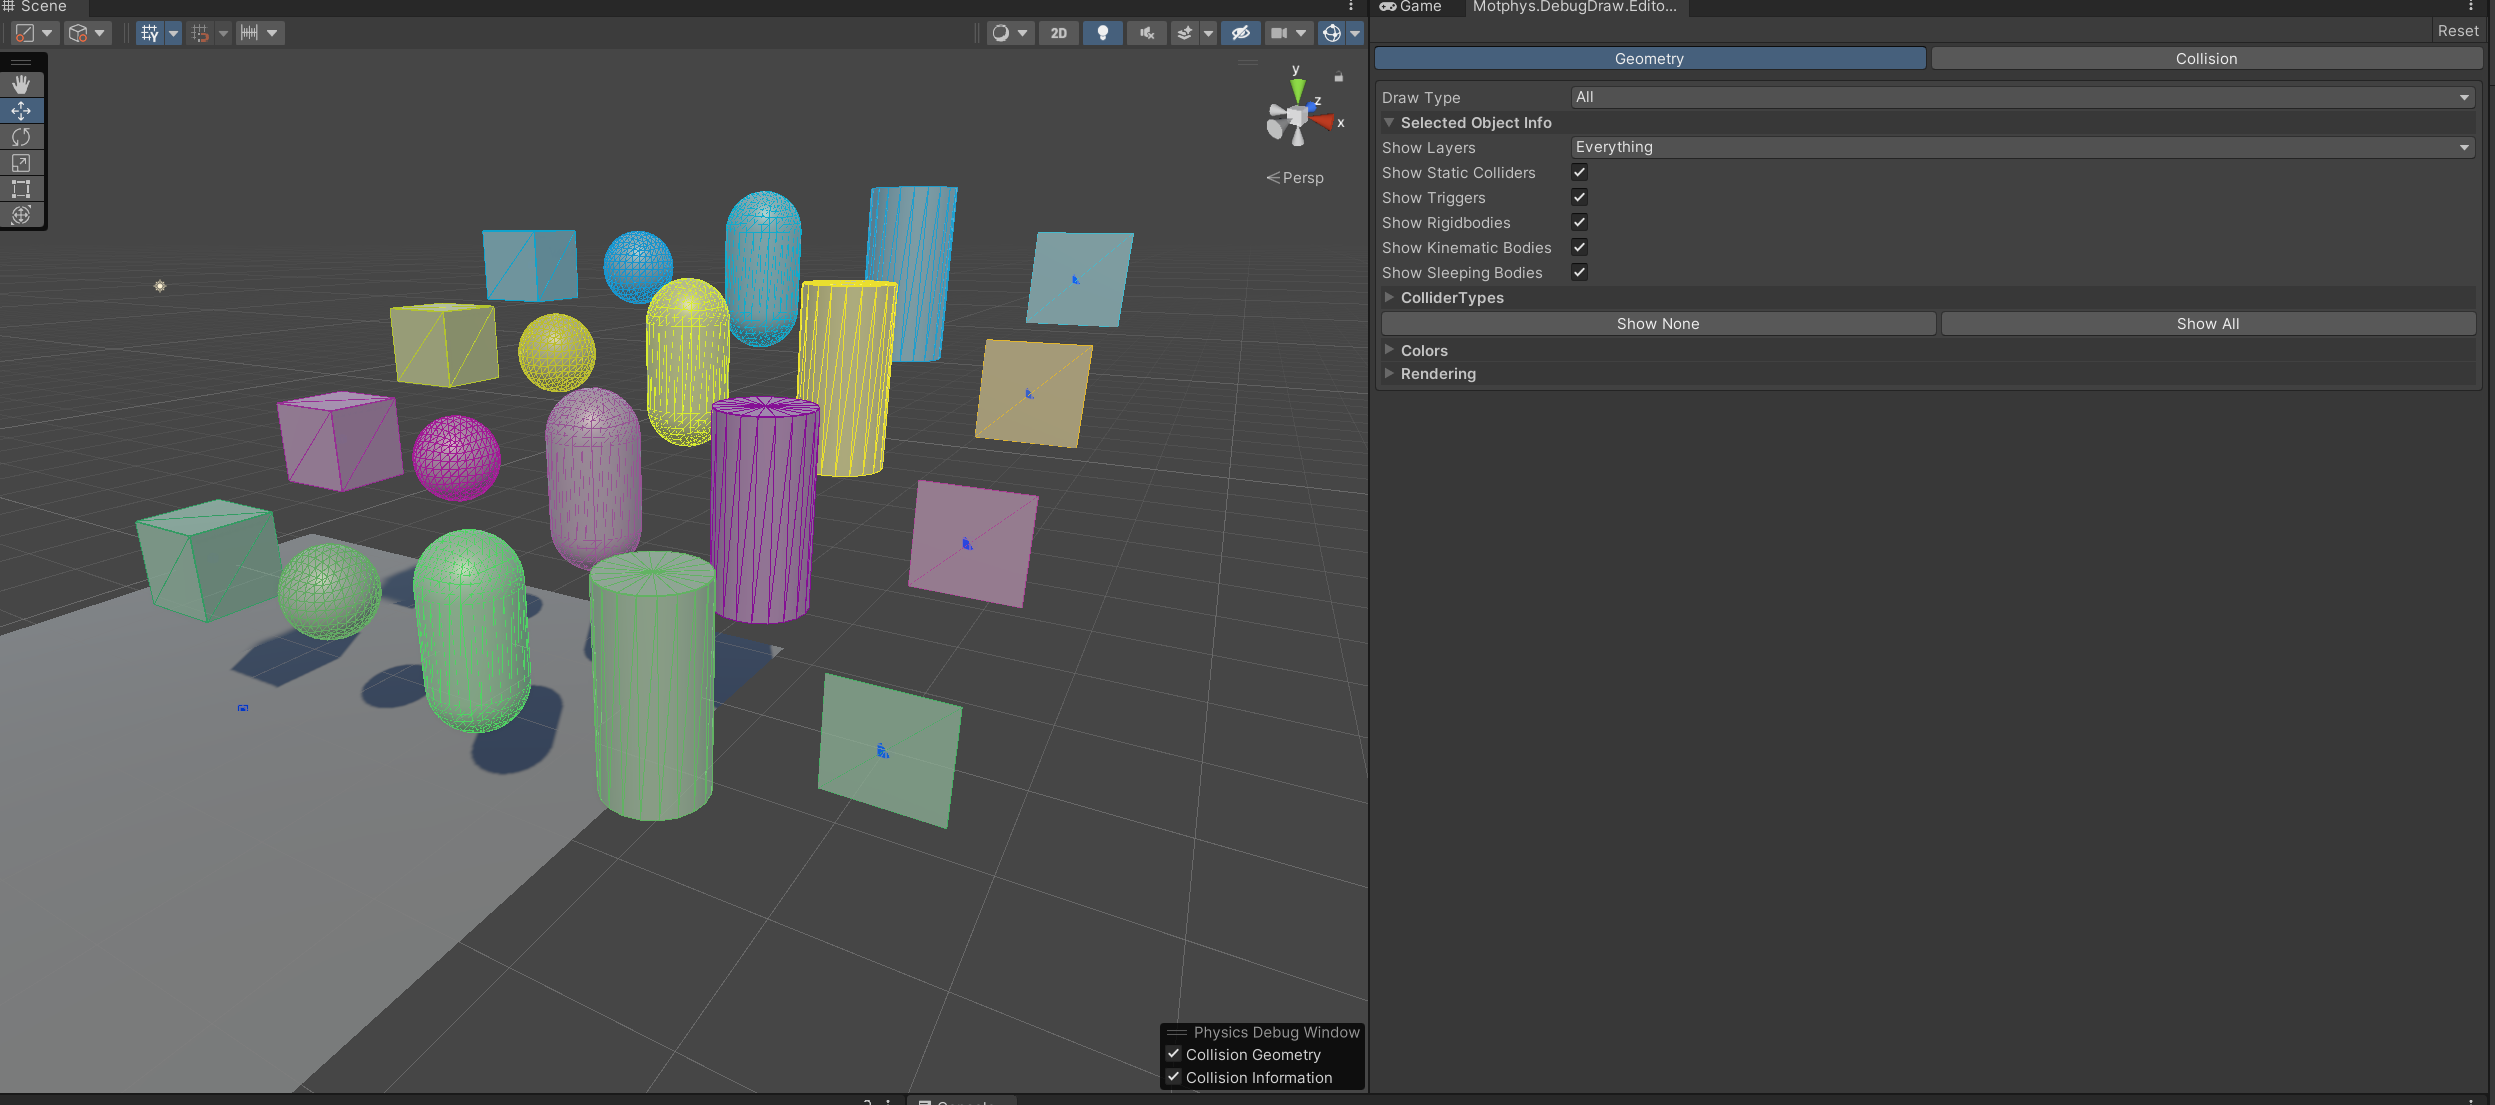Select the combined Transform tool

[21, 215]
